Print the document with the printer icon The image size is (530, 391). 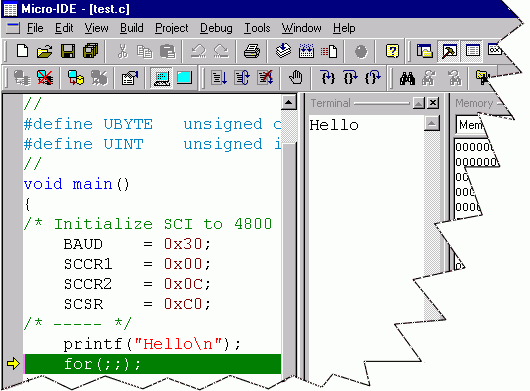(252, 51)
